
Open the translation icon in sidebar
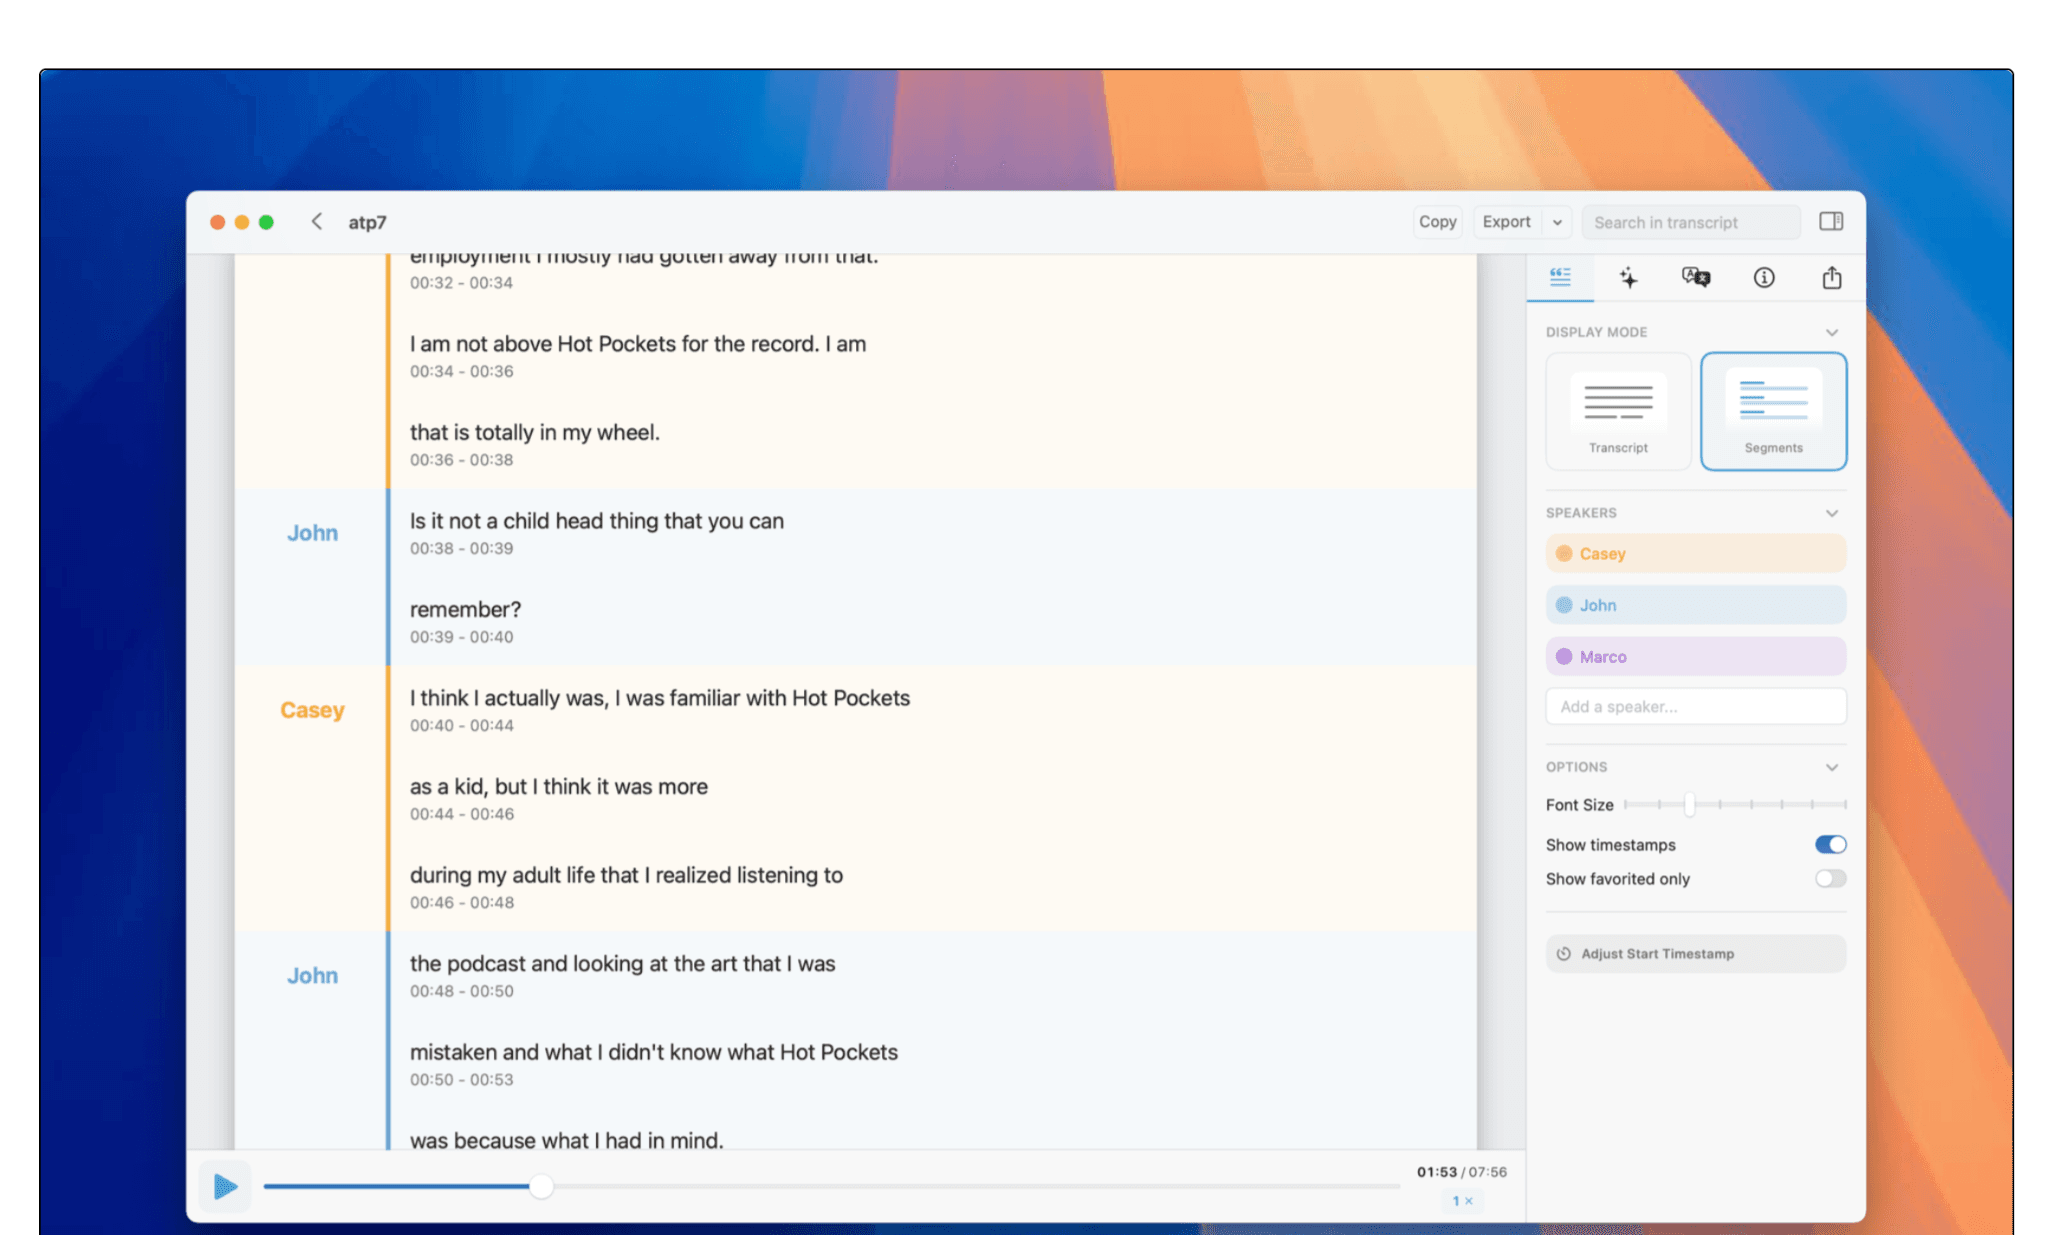1696,278
